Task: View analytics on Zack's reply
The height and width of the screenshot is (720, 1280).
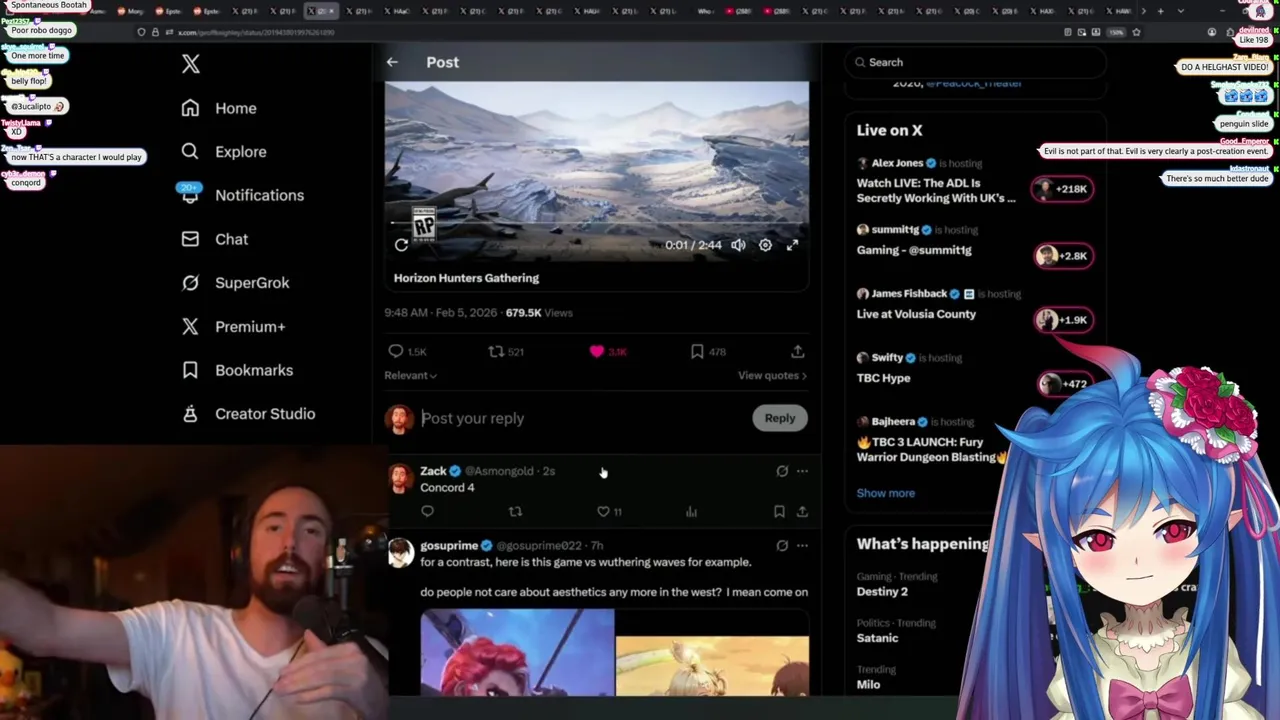Action: [x=691, y=512]
